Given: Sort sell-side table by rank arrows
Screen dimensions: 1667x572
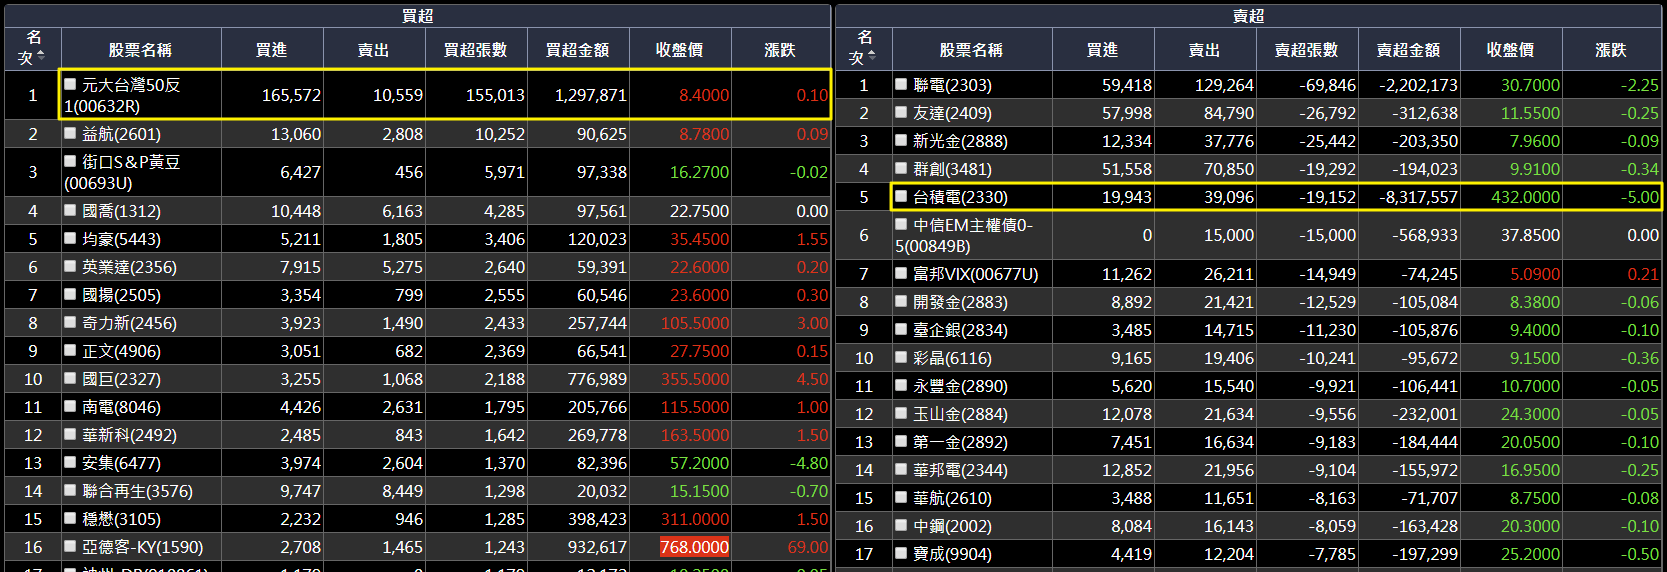Looking at the screenshot, I should point(872,55).
